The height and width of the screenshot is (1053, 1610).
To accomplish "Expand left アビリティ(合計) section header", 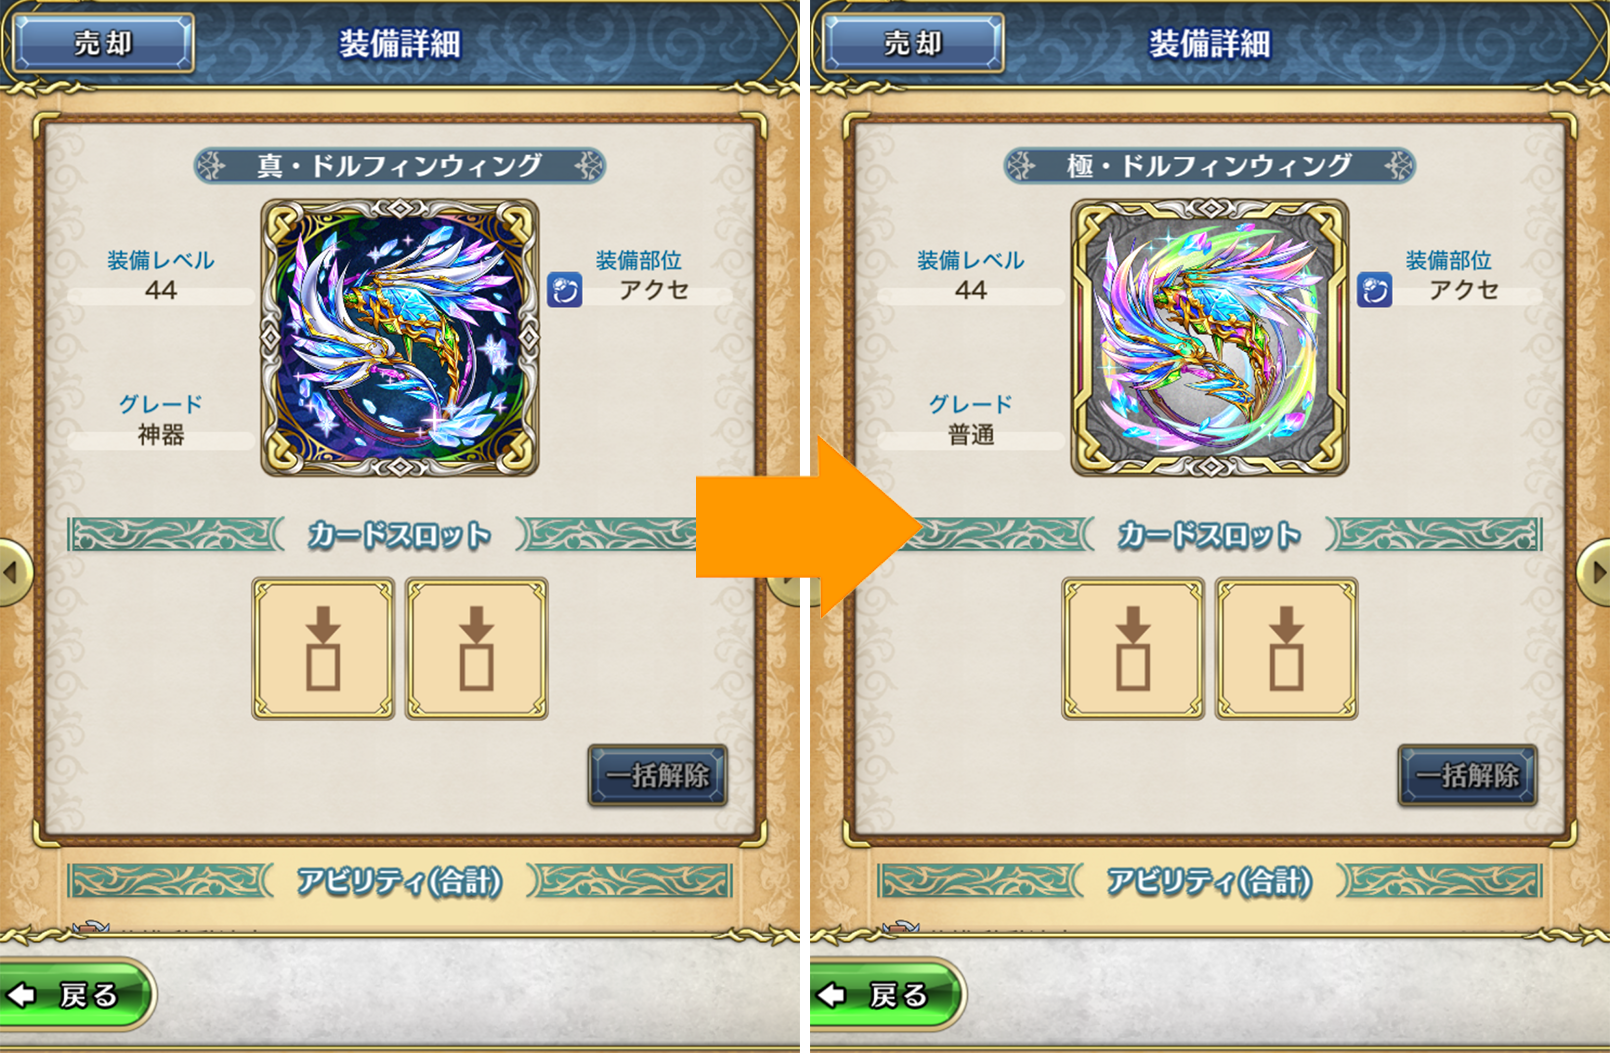I will point(400,881).
